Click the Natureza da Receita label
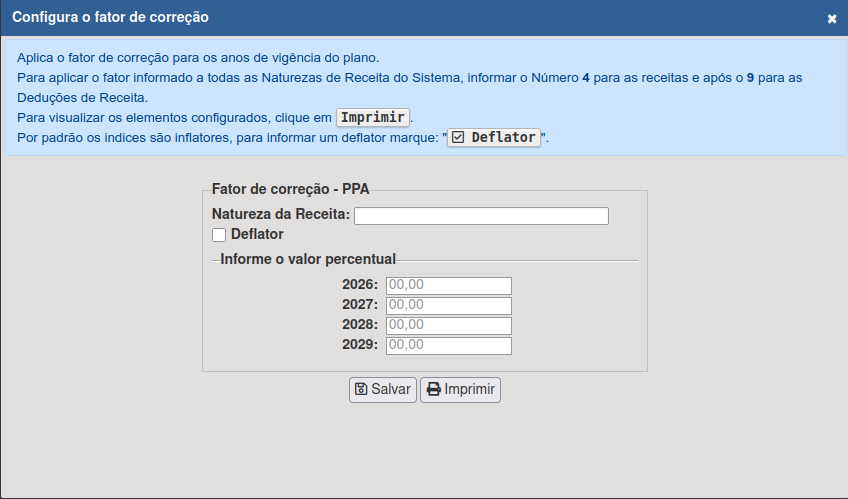This screenshot has width=848, height=499. pos(281,214)
